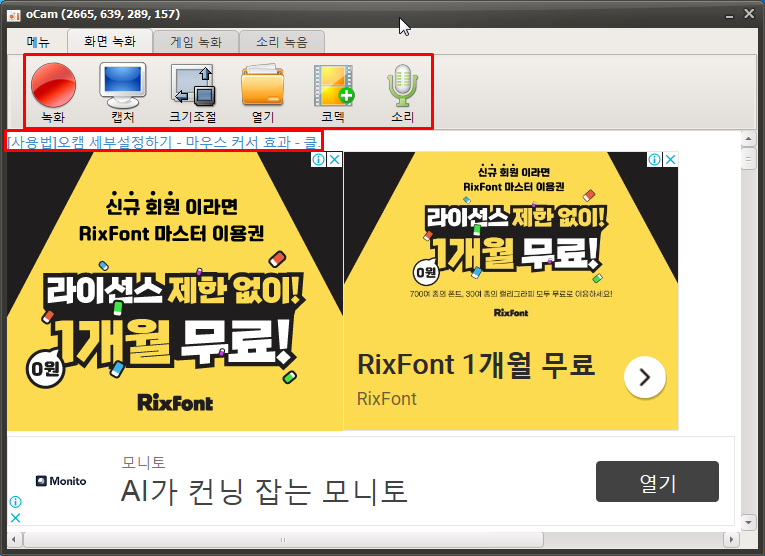Open the recordings folder with the 열기 icon
Screen dimensions: 765x556
[x=262, y=92]
